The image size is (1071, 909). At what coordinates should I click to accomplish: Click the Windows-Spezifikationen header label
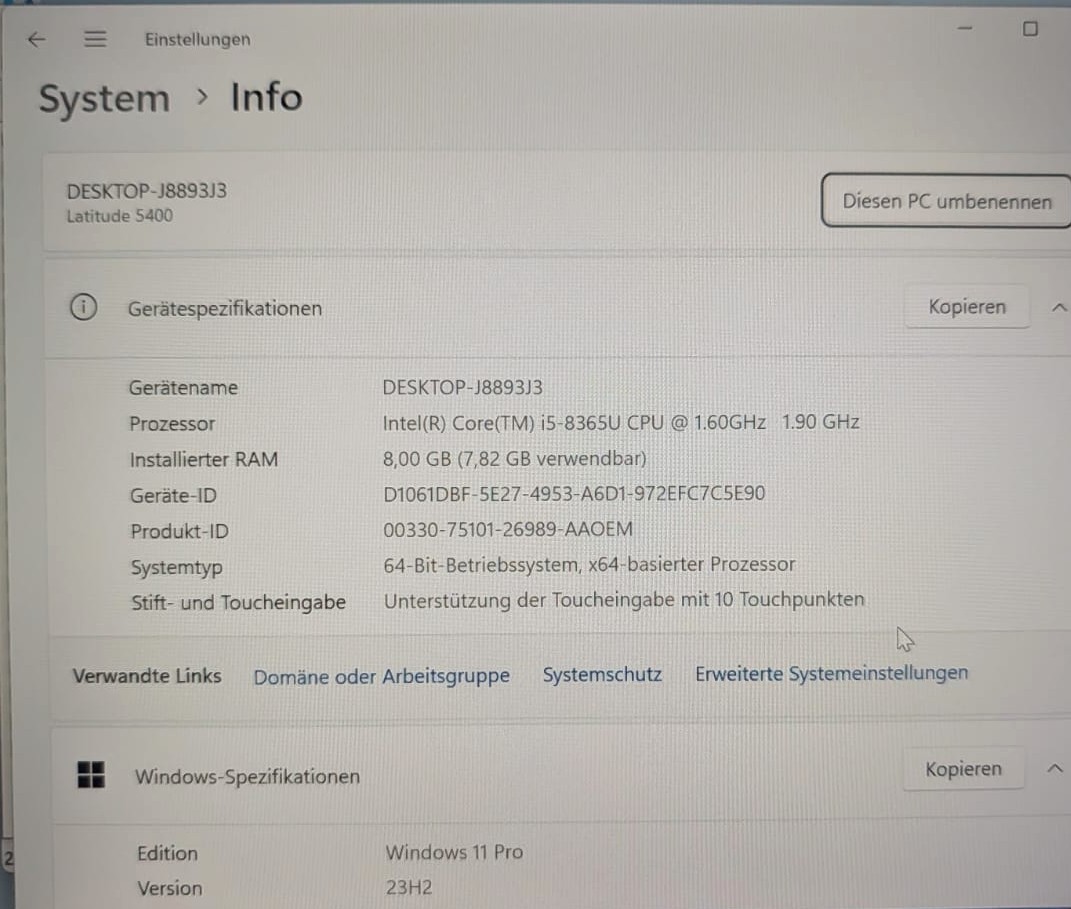[247, 777]
